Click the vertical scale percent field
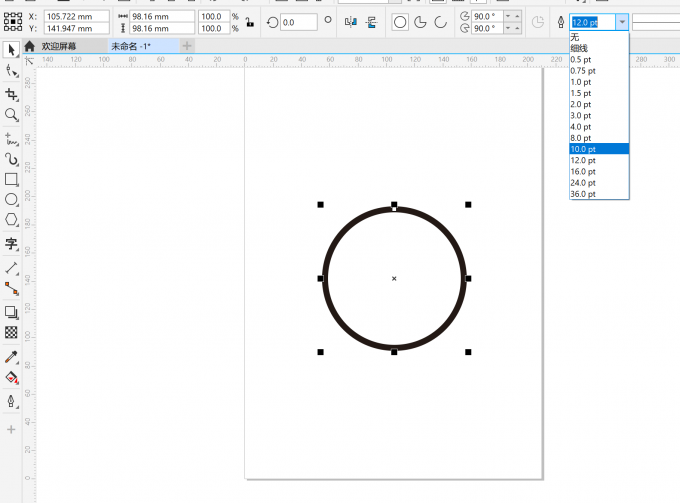680x503 pixels. click(x=214, y=29)
